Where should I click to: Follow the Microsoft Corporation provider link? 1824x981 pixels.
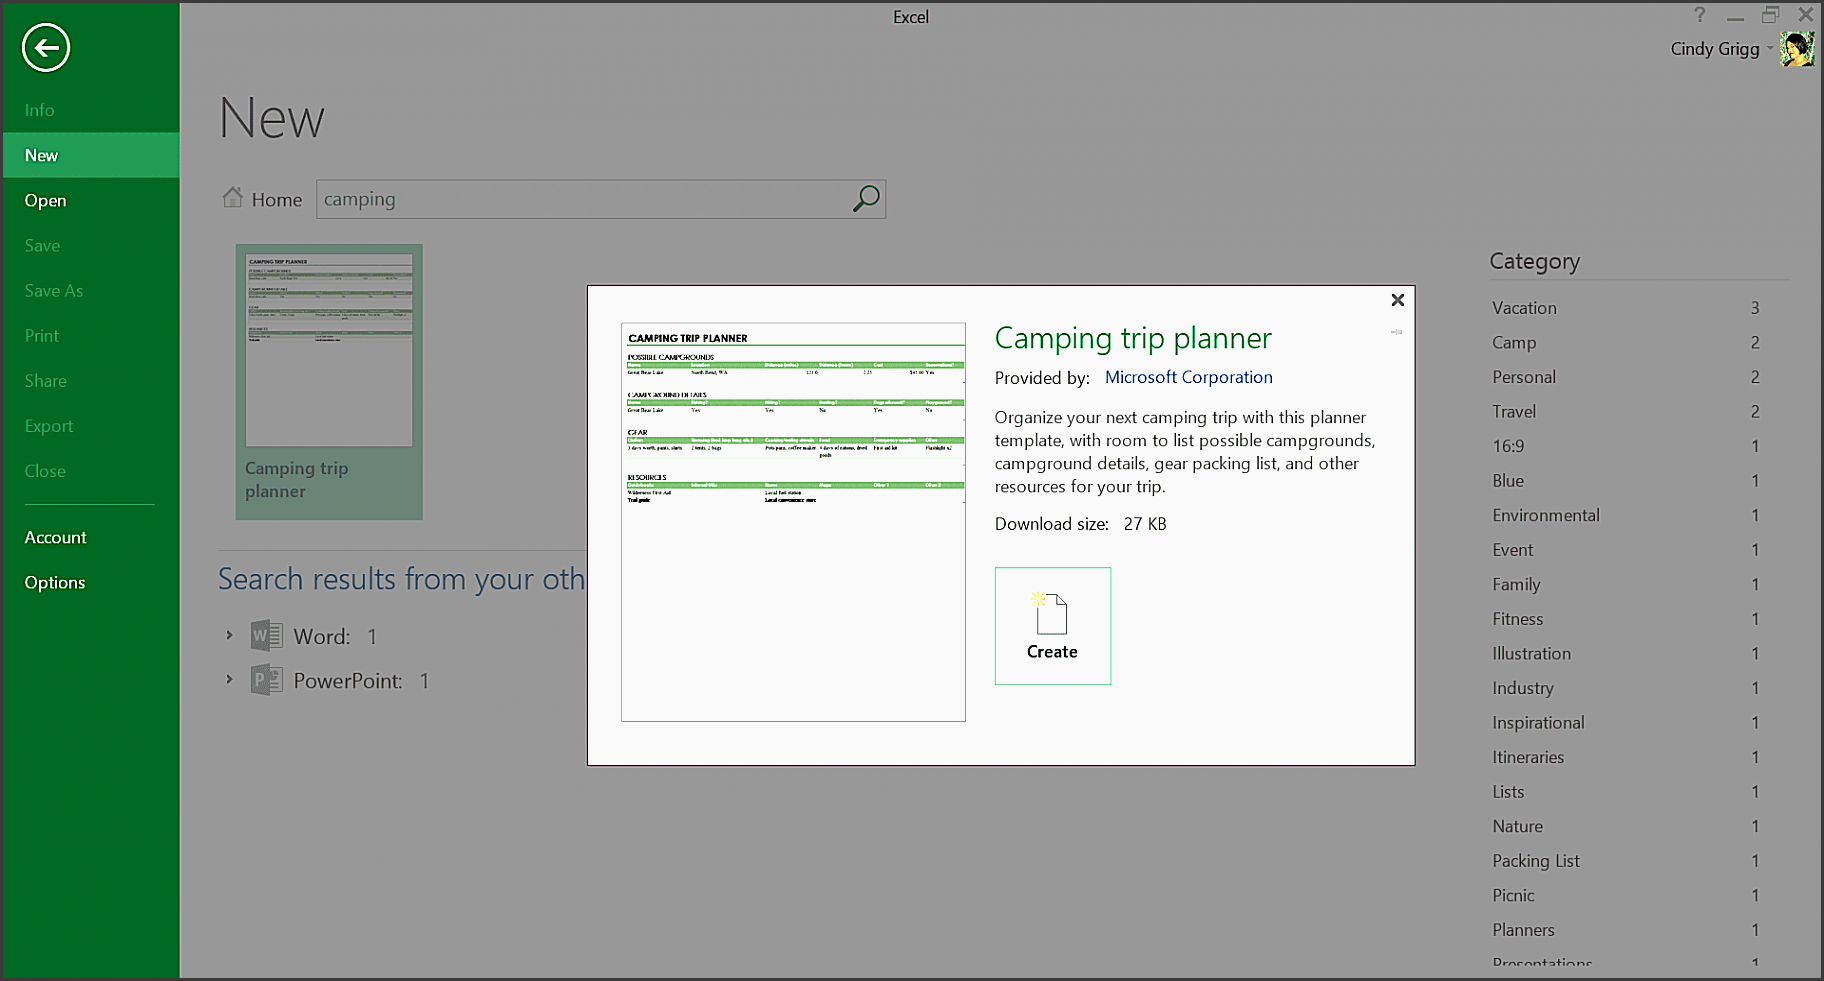pyautogui.click(x=1188, y=377)
